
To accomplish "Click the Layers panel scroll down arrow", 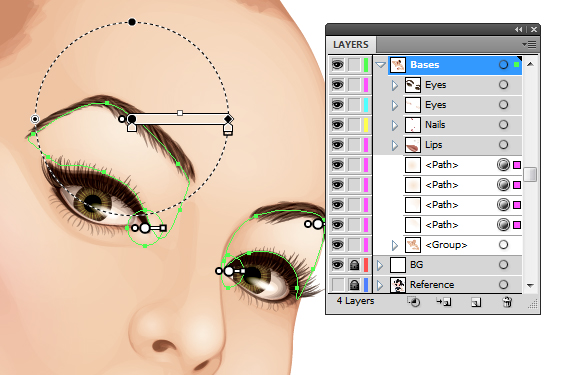I will pyautogui.click(x=530, y=285).
